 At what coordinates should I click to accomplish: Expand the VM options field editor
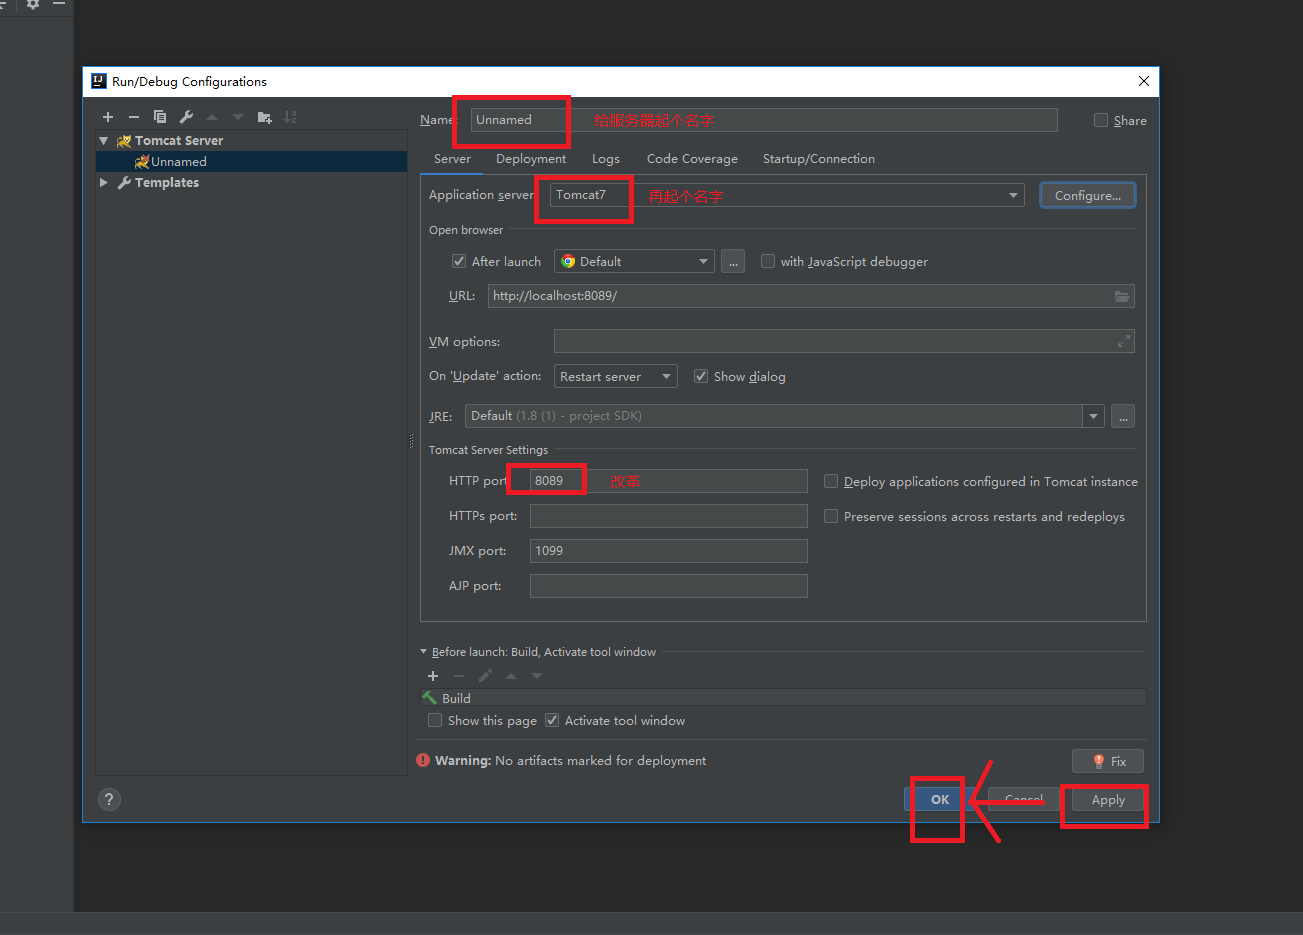[1124, 342]
